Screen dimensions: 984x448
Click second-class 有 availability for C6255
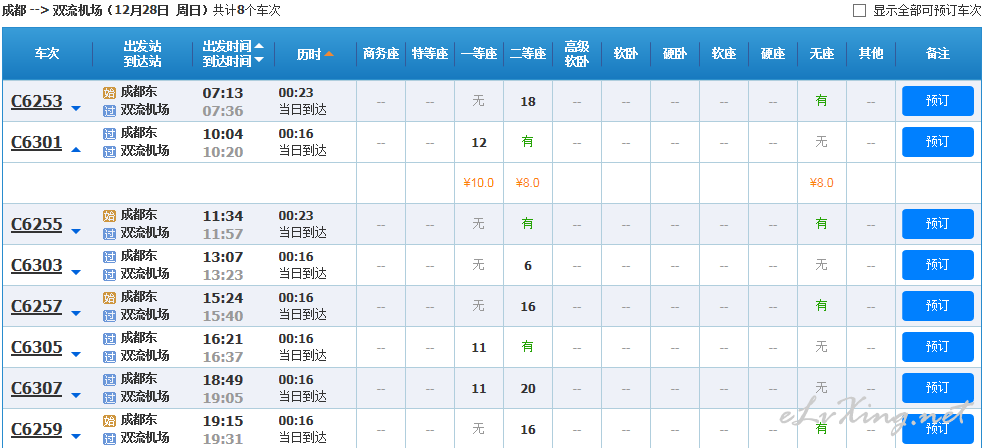point(528,223)
